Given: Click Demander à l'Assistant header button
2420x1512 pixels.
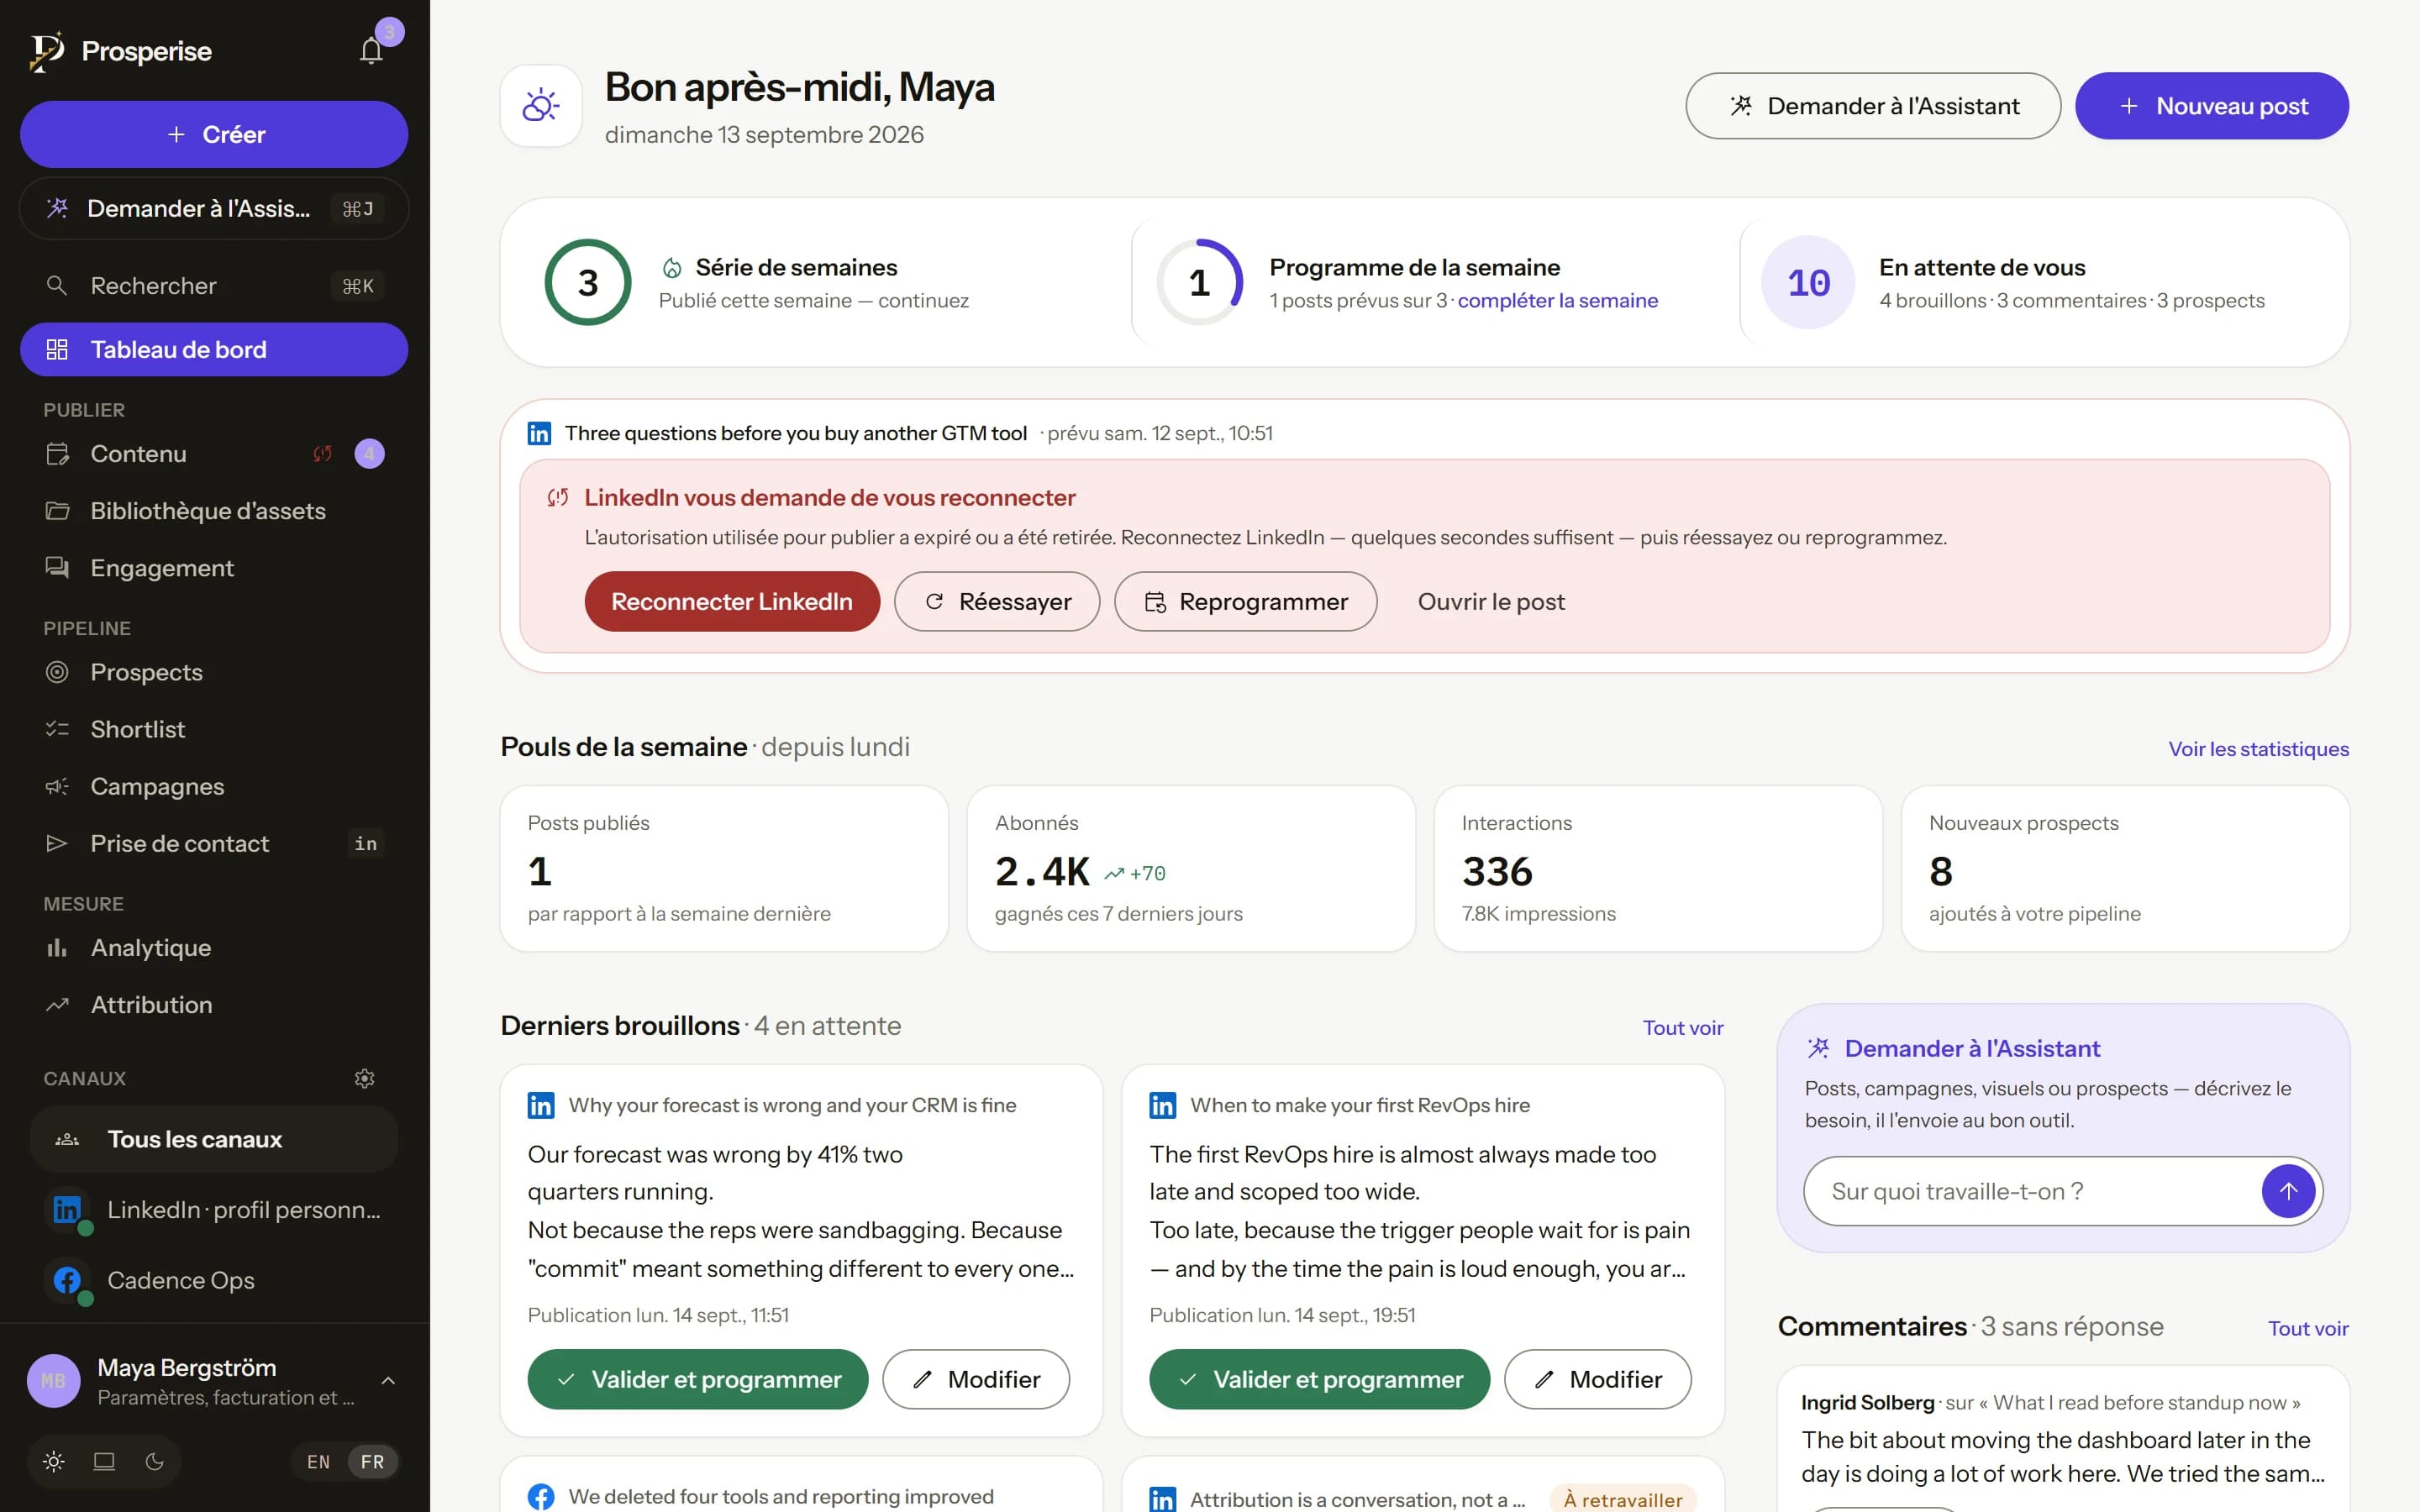Looking at the screenshot, I should point(1873,106).
